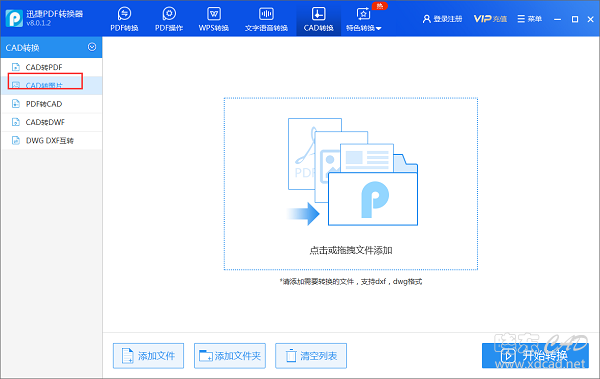Click the PDF转CAD file icon
This screenshot has width=600, height=379.
coord(16,104)
